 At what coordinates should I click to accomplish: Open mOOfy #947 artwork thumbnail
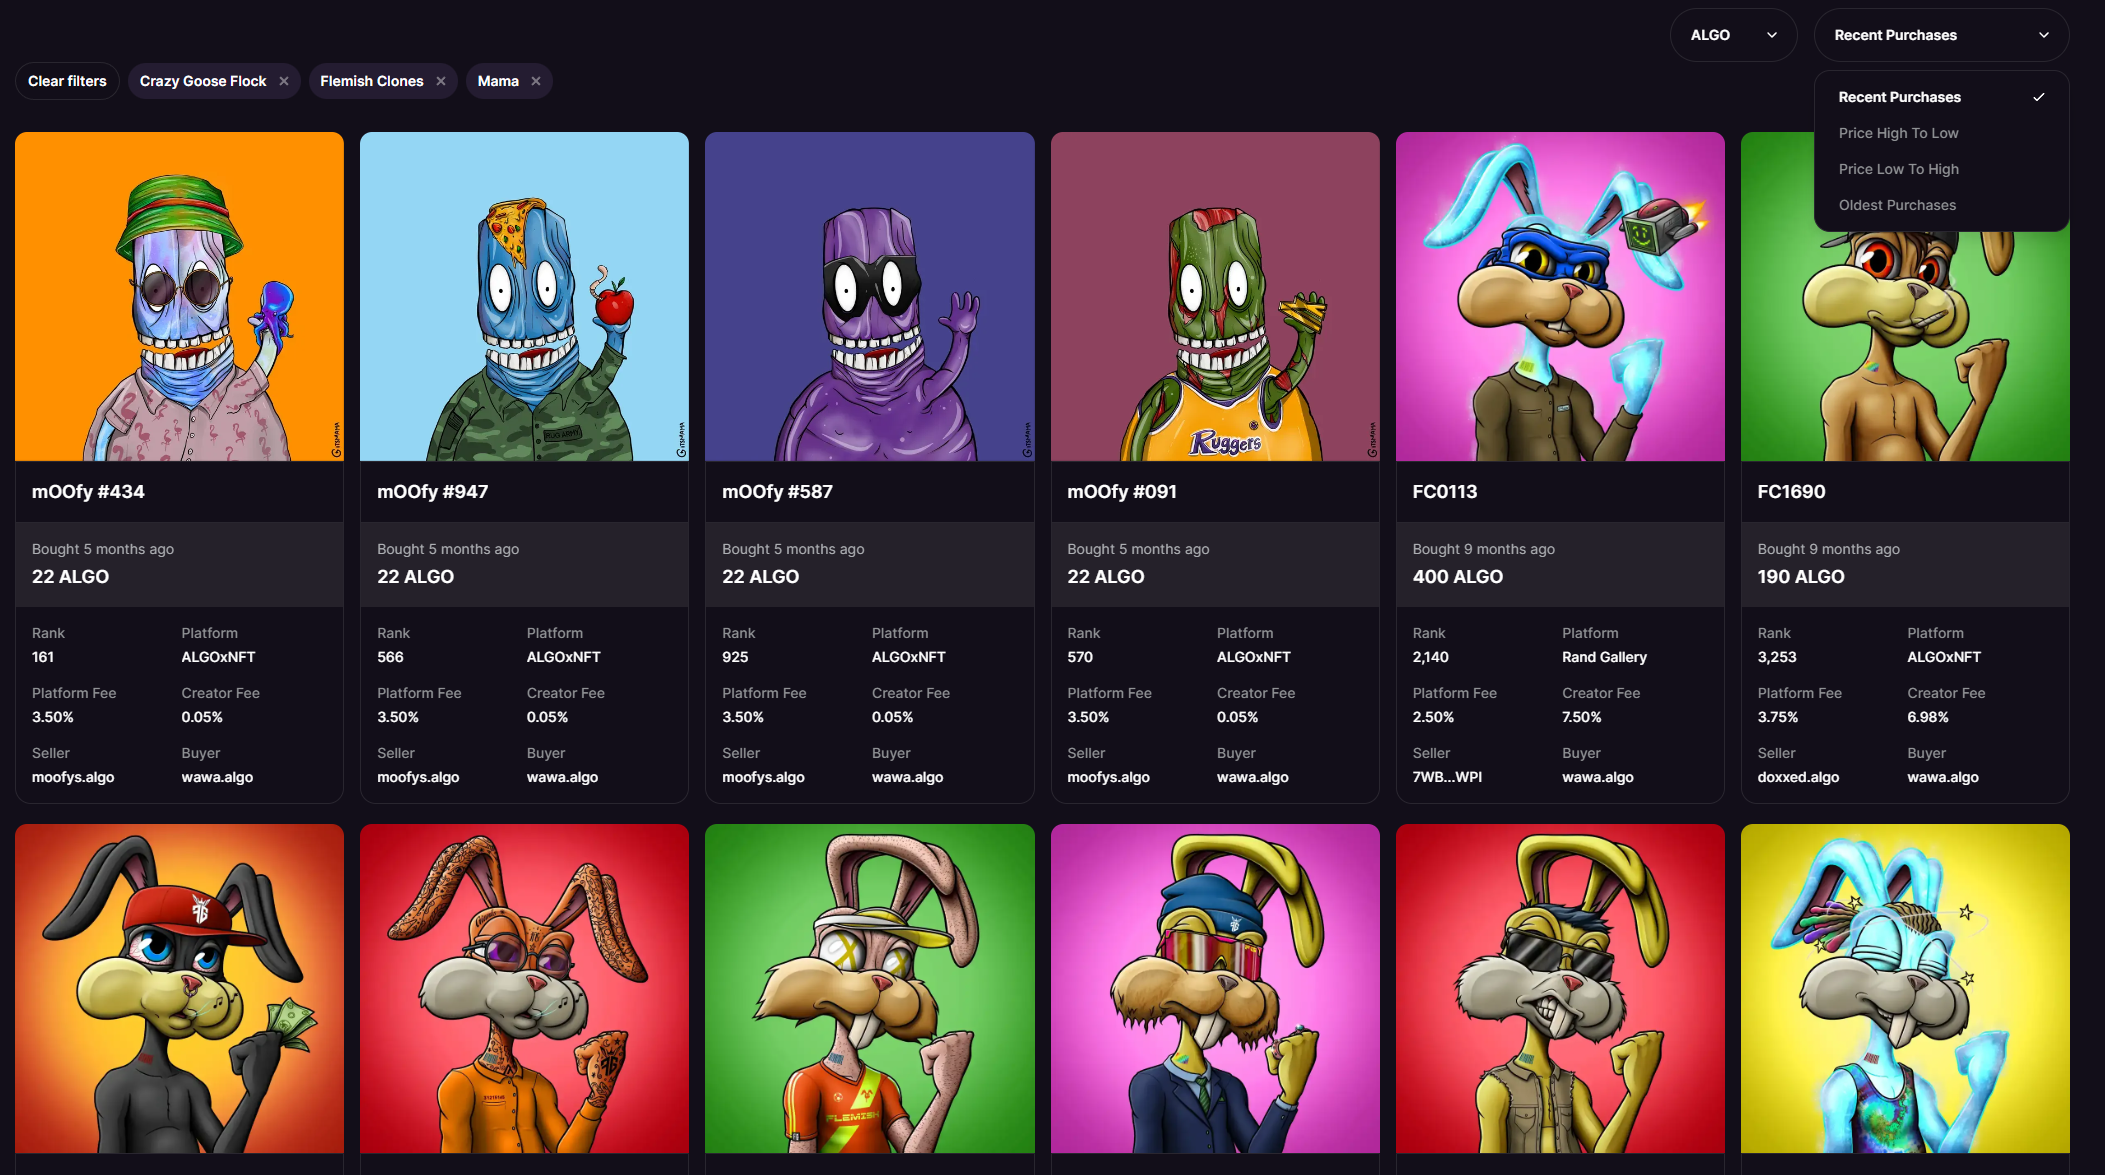[524, 296]
